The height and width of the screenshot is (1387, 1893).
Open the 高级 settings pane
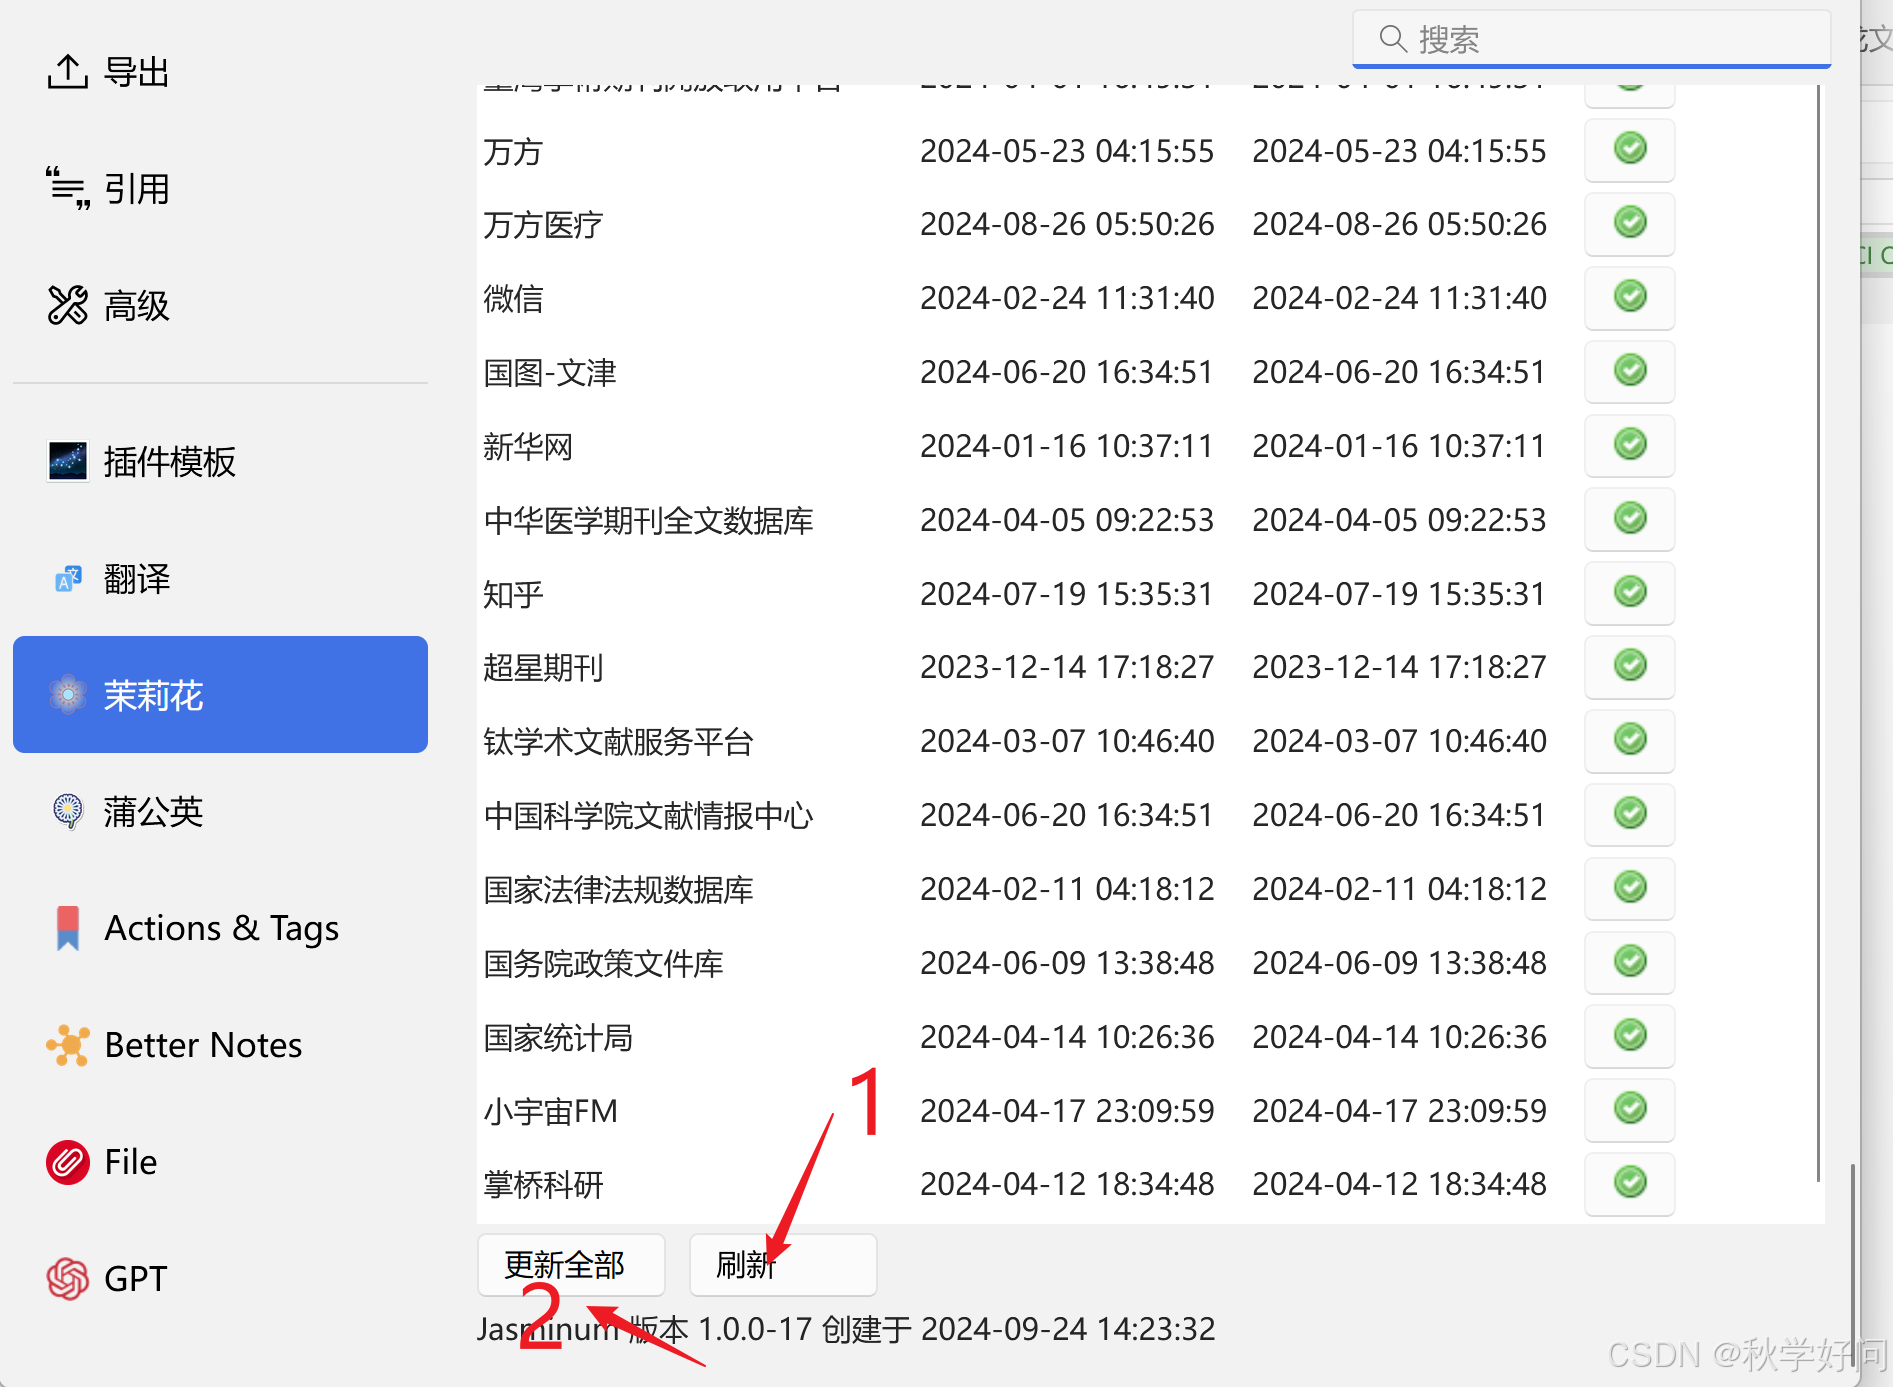tap(220, 305)
